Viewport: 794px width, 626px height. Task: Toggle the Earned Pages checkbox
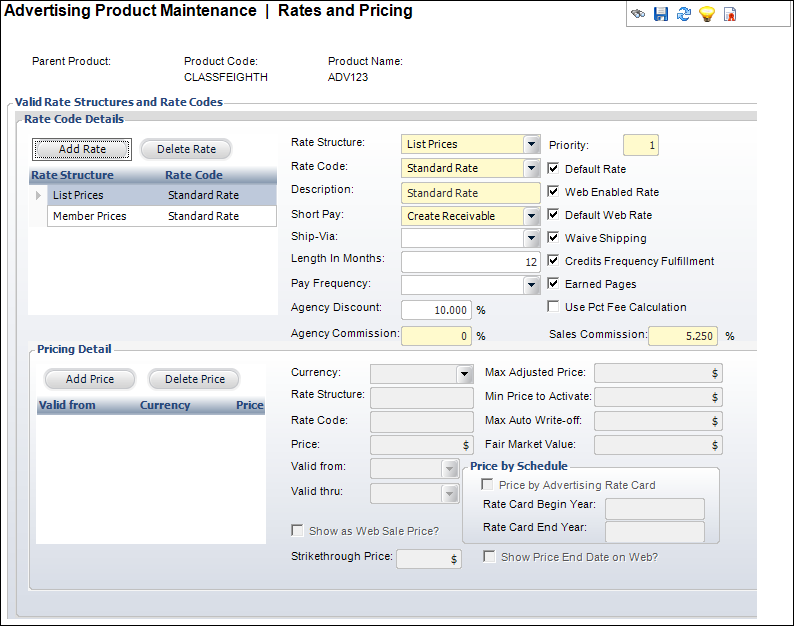tap(554, 284)
